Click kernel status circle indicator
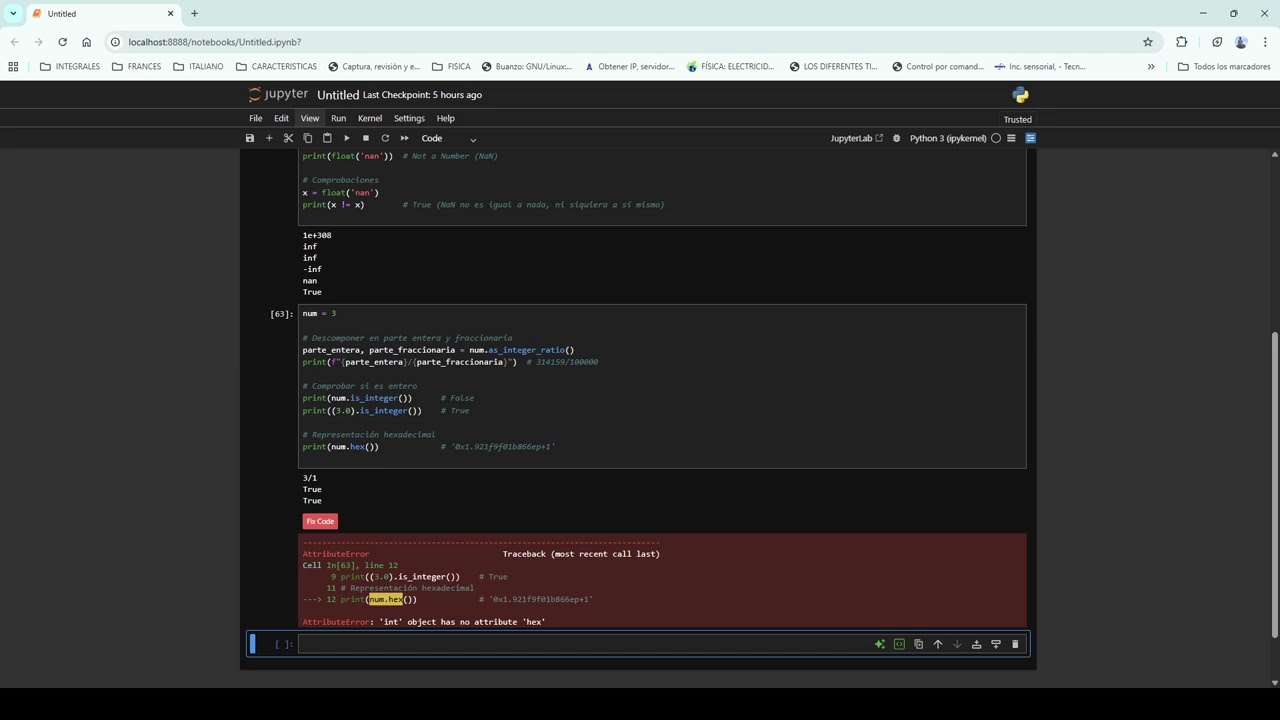 pos(996,138)
